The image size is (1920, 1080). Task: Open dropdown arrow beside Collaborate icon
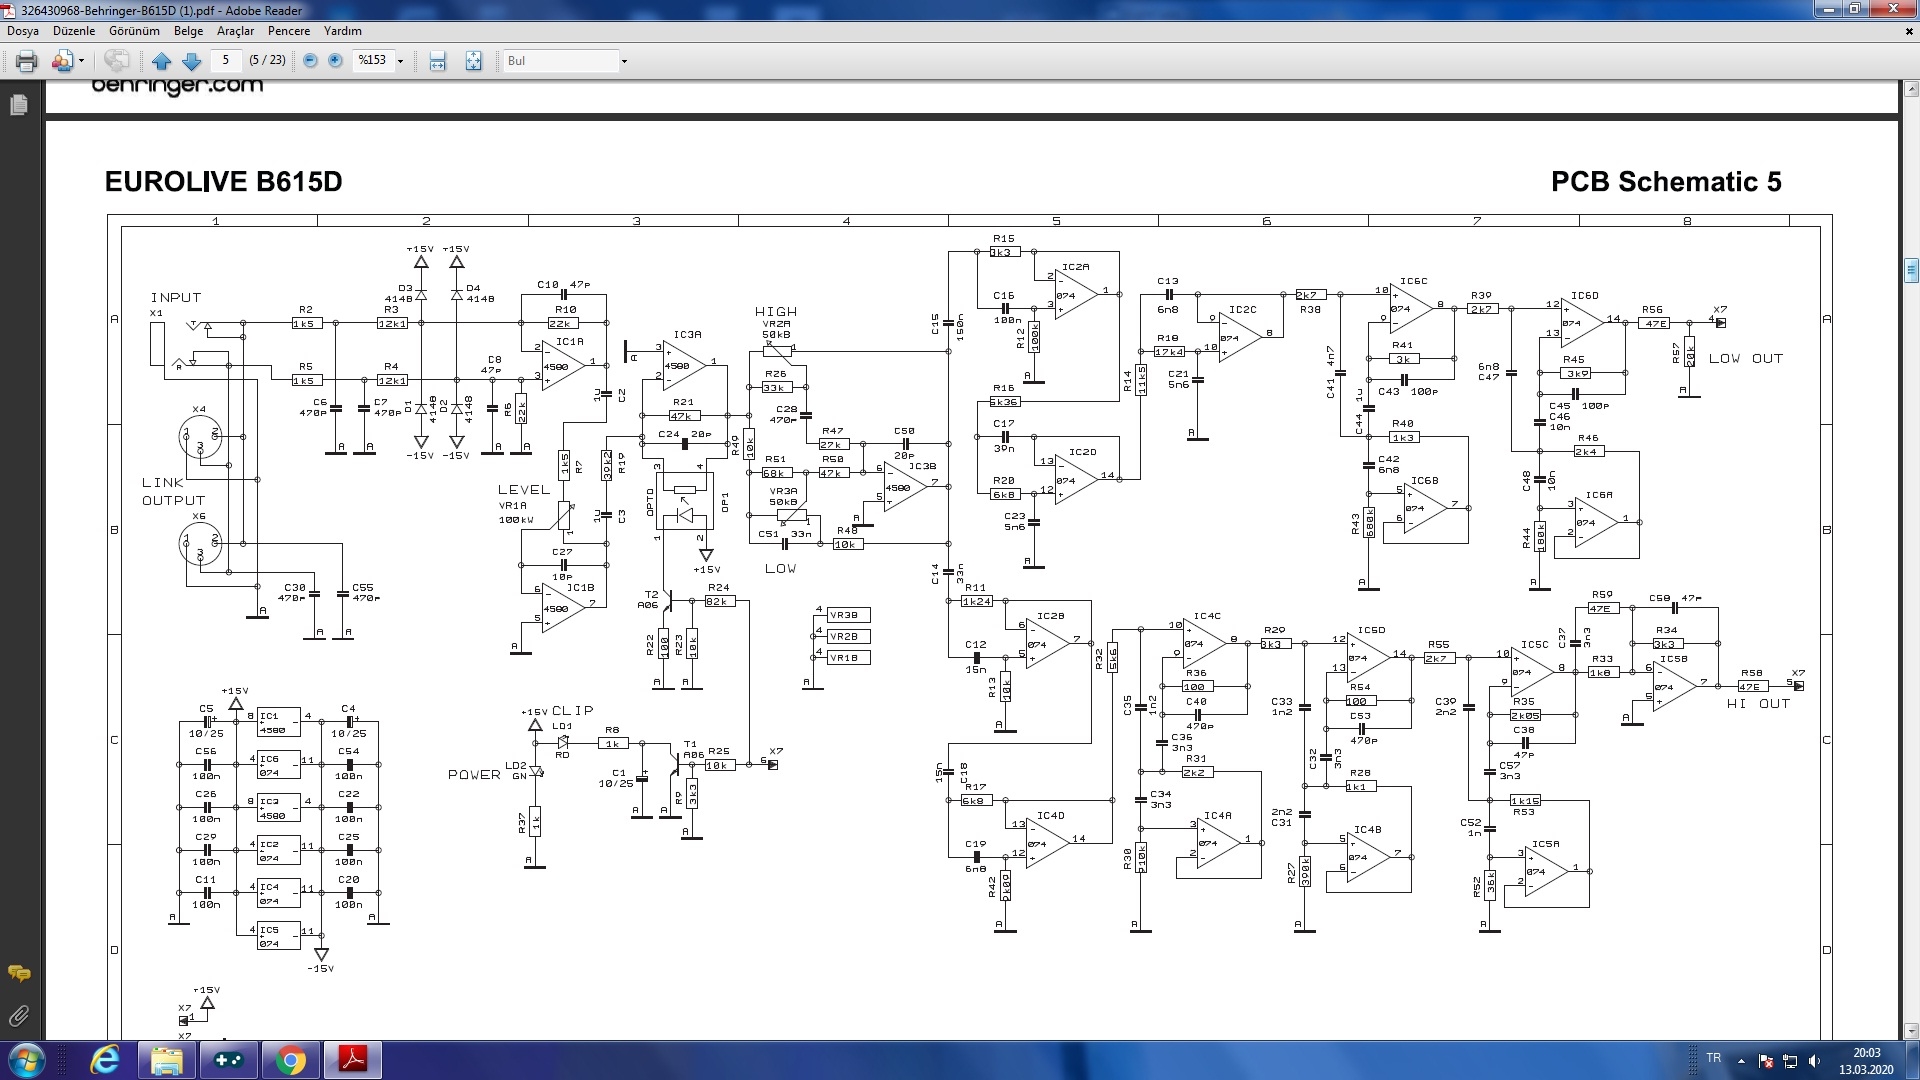point(81,61)
